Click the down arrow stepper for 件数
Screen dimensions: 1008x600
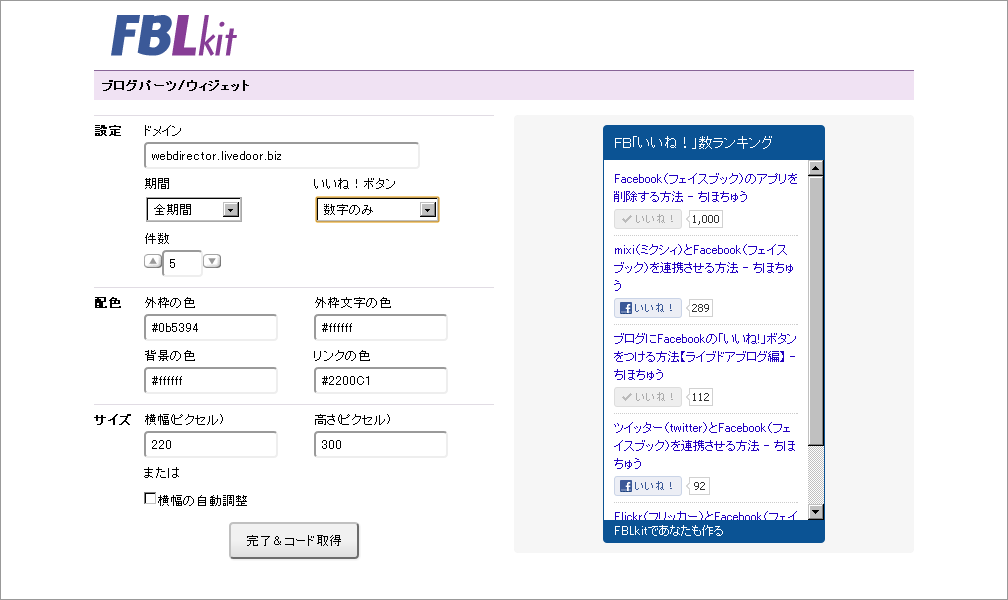[212, 261]
